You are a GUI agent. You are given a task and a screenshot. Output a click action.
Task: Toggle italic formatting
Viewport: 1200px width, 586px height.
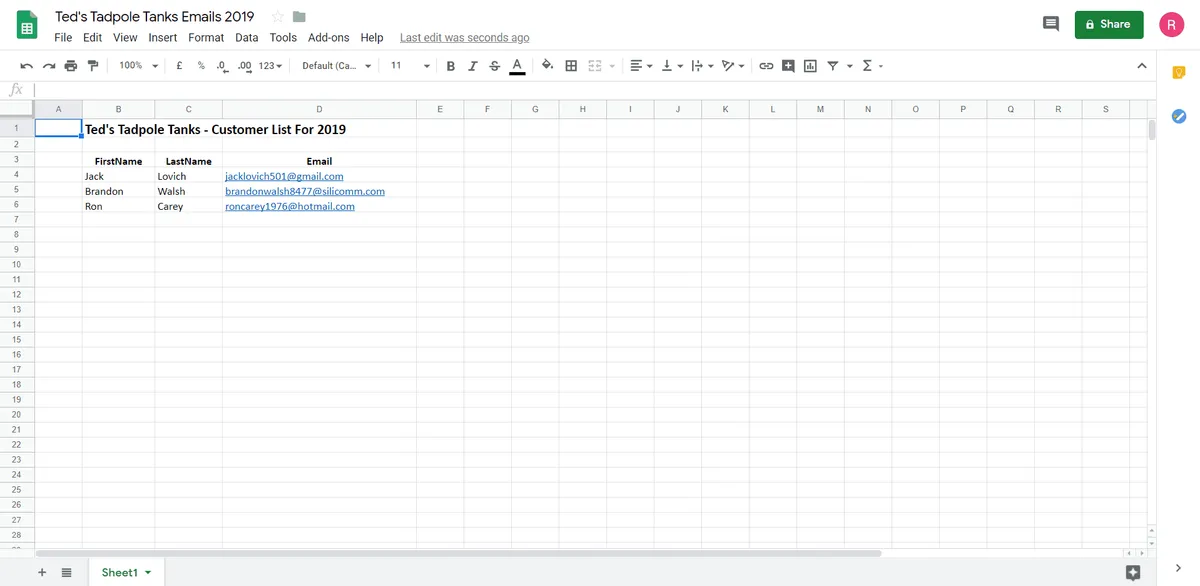(x=472, y=66)
